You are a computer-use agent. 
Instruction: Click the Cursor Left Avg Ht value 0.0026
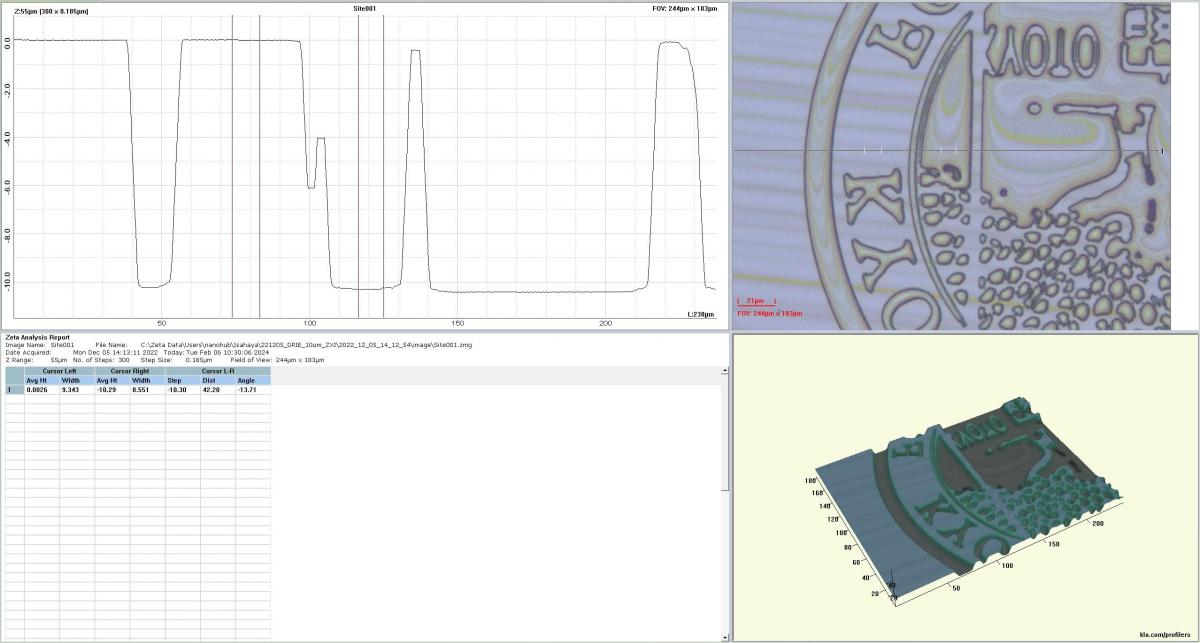(x=42, y=390)
